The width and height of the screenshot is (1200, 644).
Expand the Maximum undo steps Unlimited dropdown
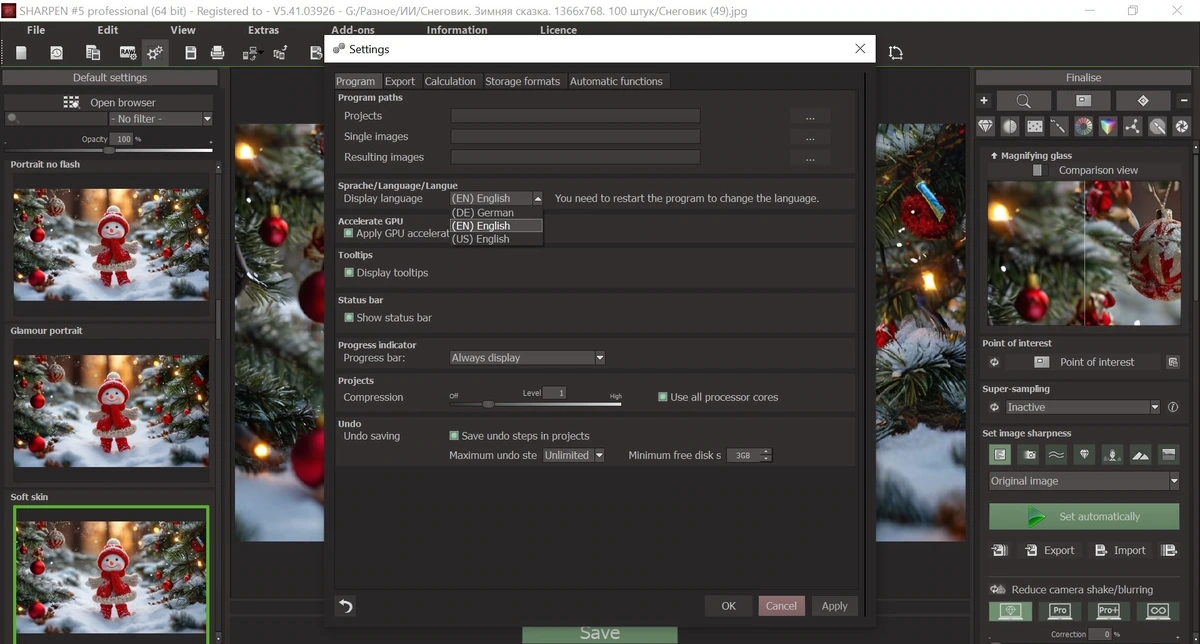(574, 455)
